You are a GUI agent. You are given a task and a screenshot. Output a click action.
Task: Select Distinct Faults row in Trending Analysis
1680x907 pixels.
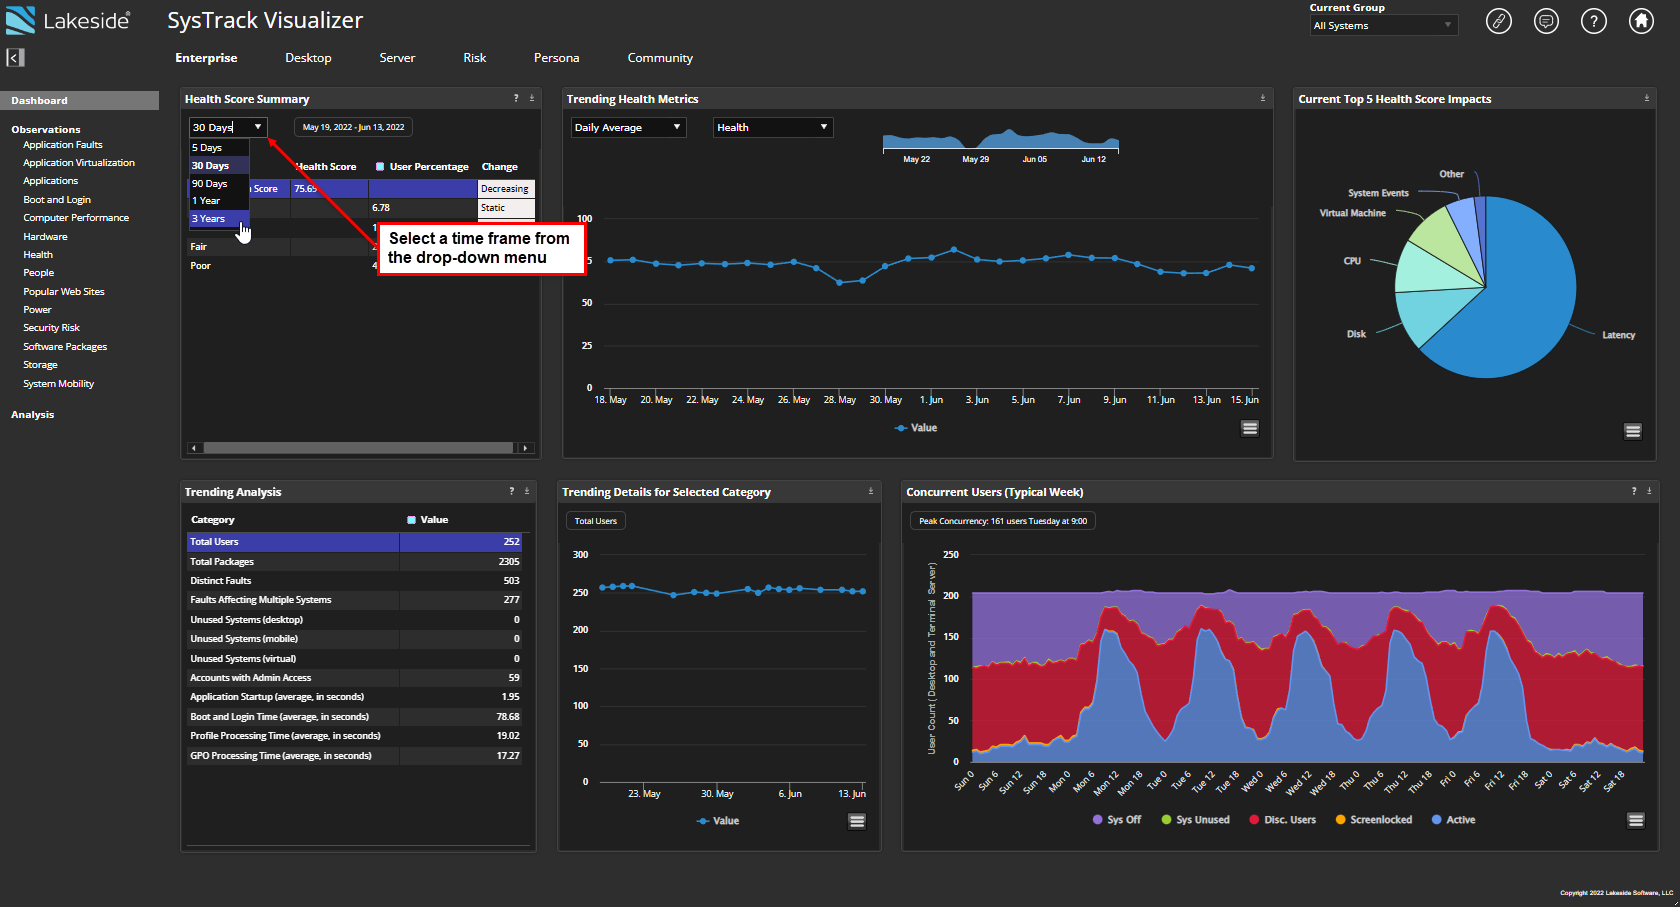pyautogui.click(x=354, y=581)
